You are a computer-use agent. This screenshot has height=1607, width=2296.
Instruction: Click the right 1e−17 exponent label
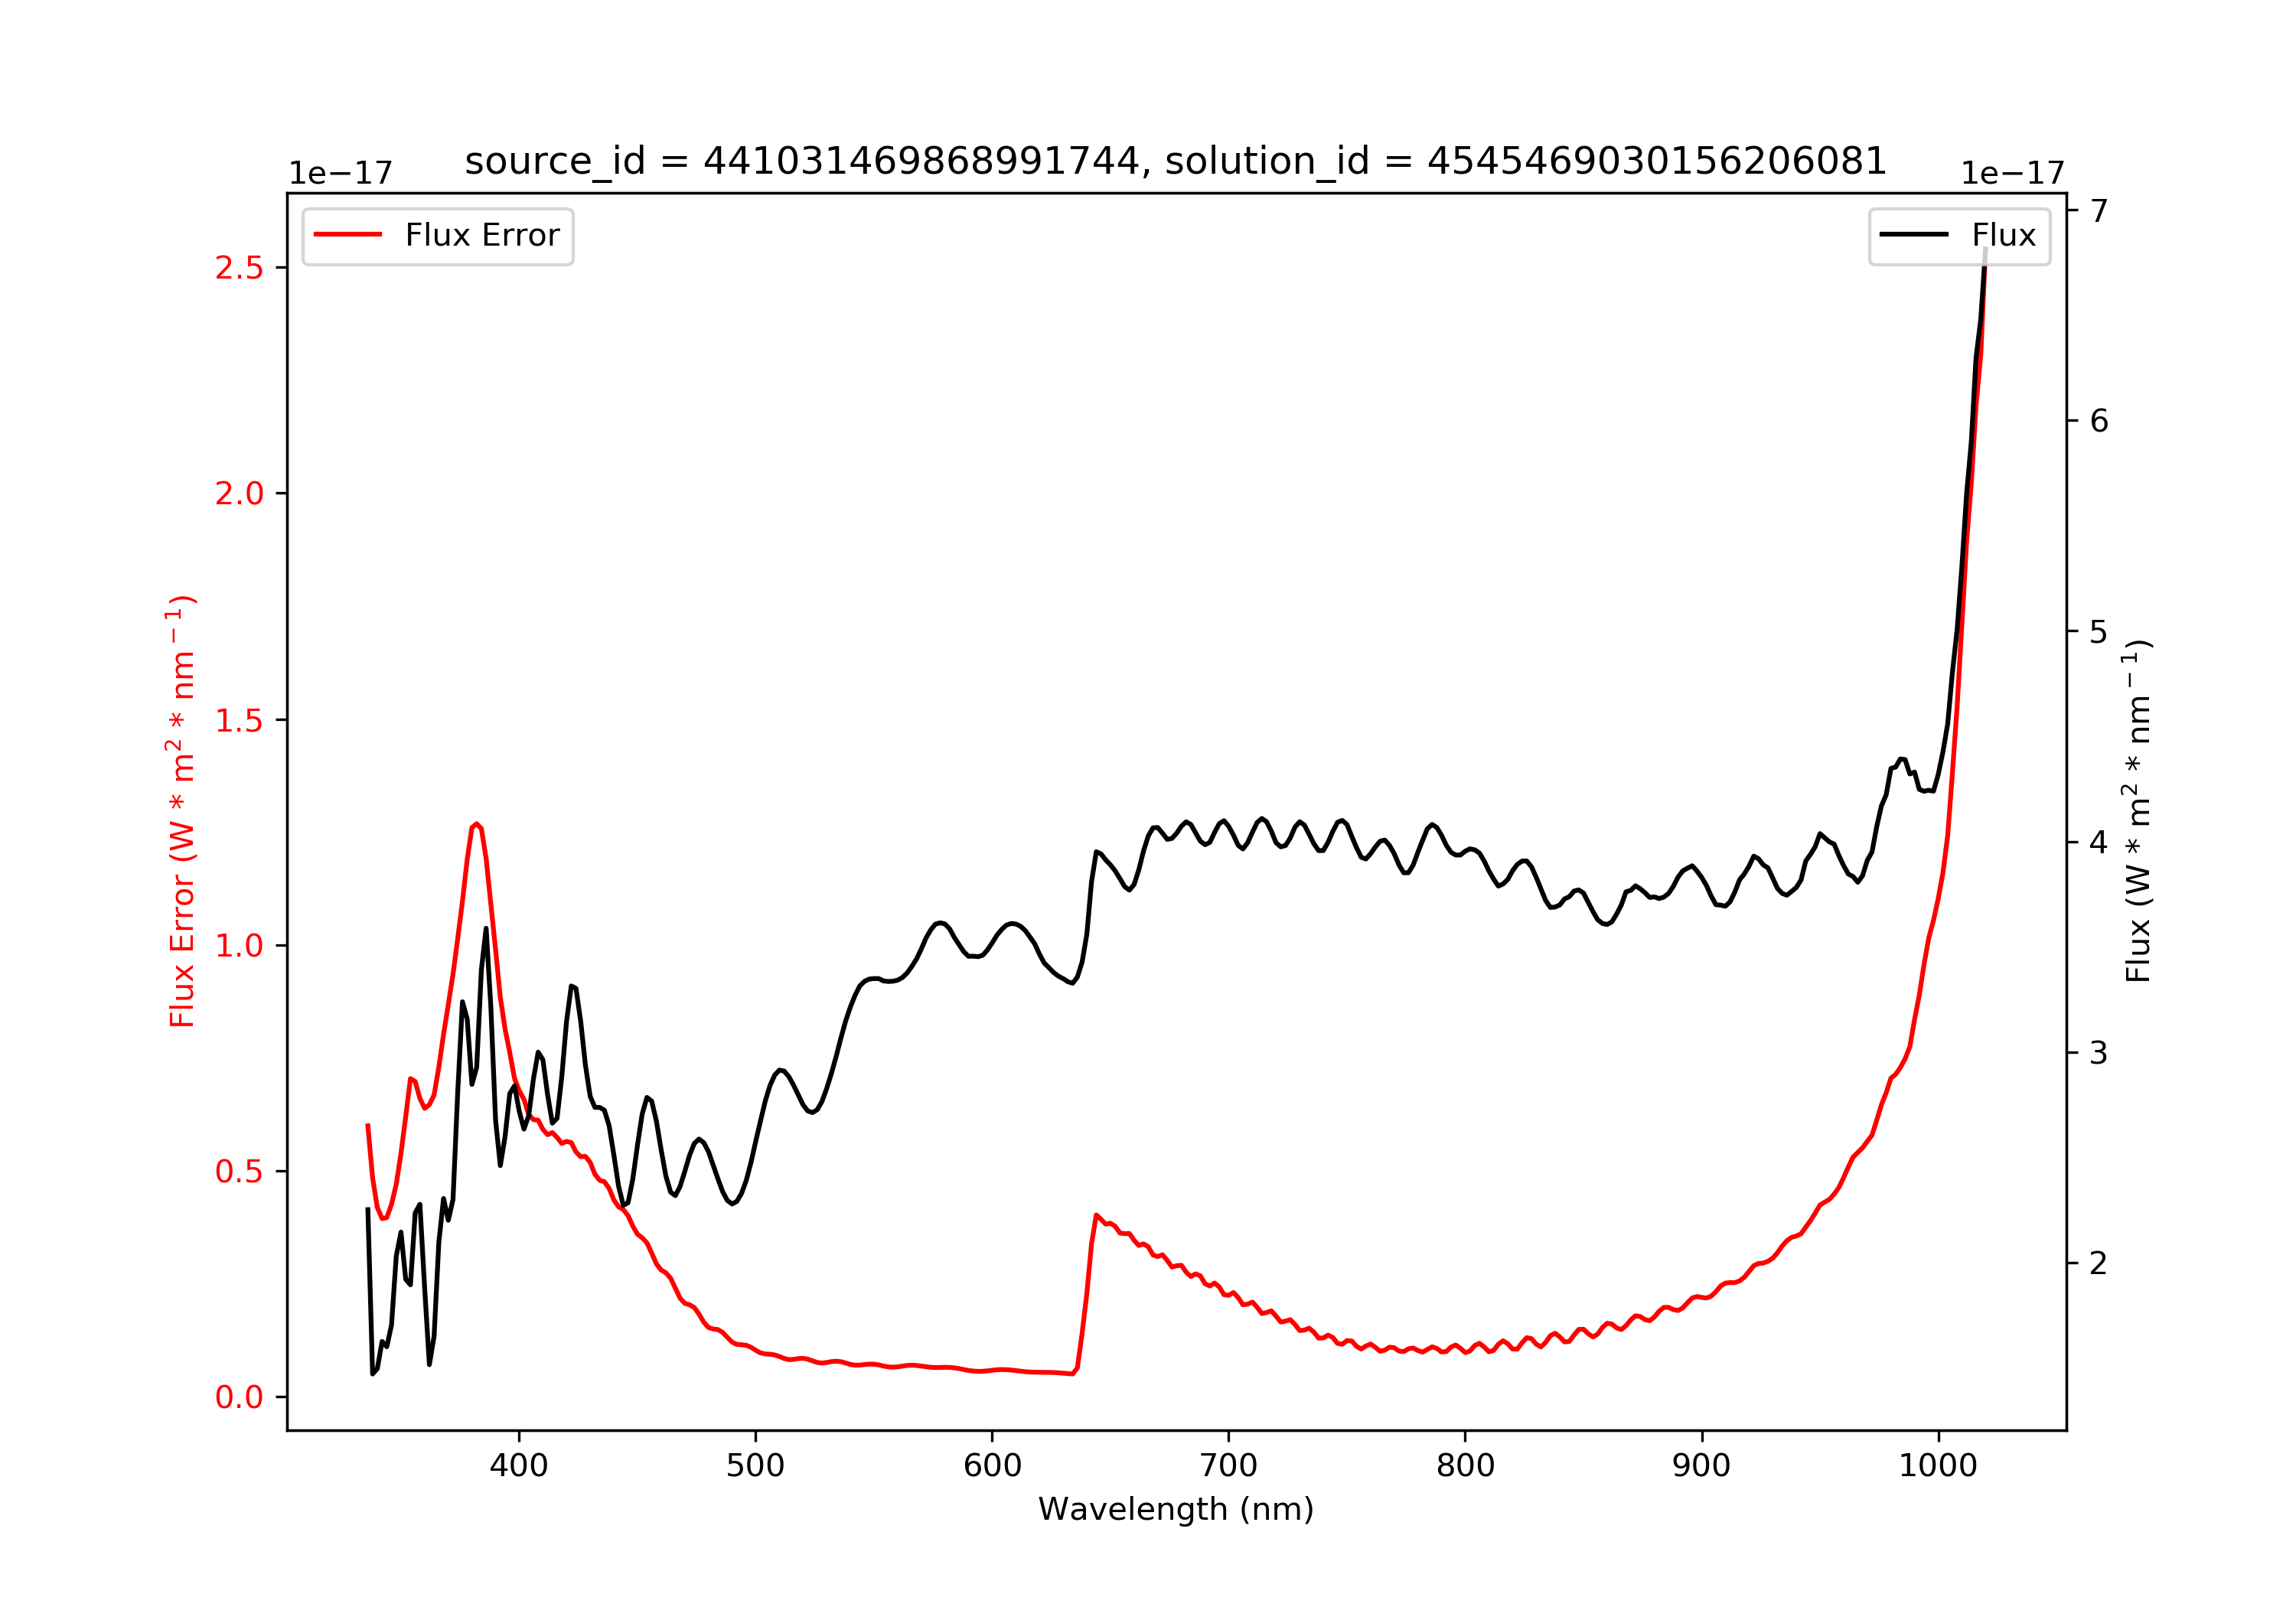(x=2013, y=173)
